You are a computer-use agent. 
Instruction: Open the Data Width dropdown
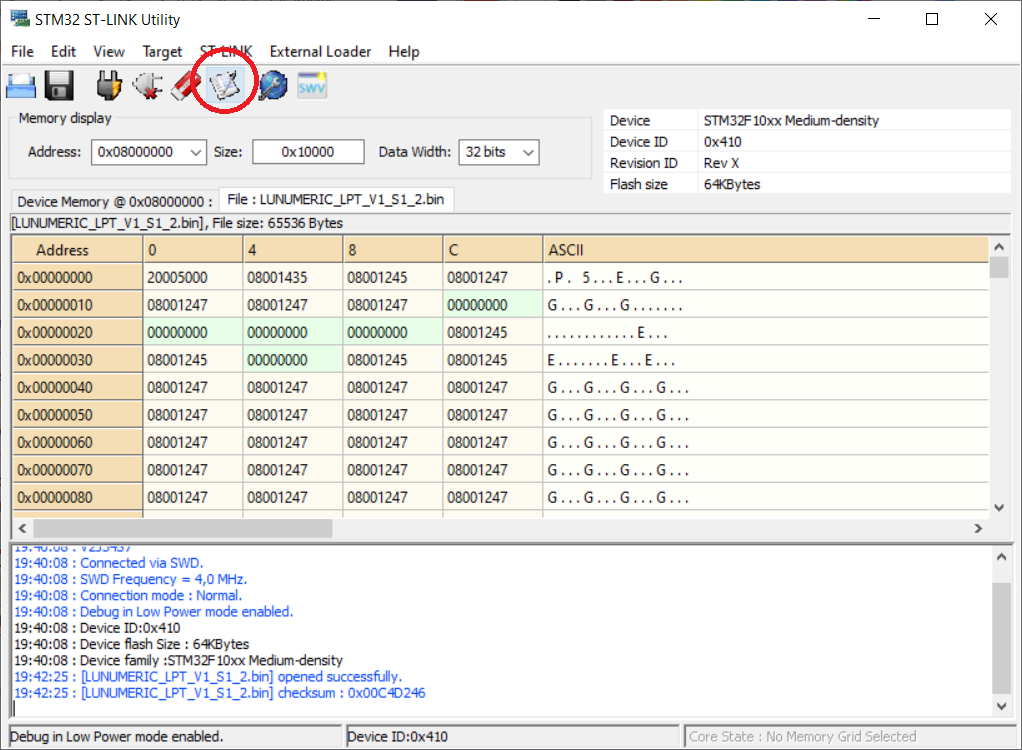pyautogui.click(x=527, y=152)
